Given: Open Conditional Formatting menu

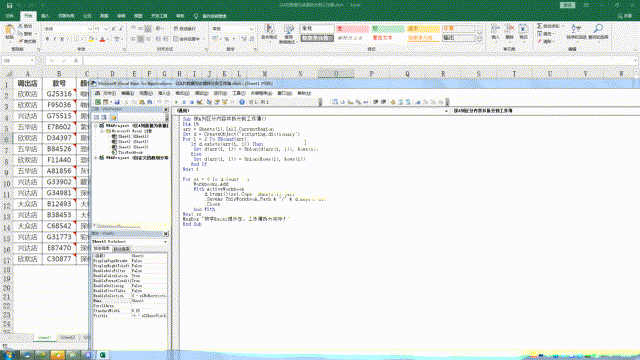Looking at the screenshot, I should (x=269, y=33).
